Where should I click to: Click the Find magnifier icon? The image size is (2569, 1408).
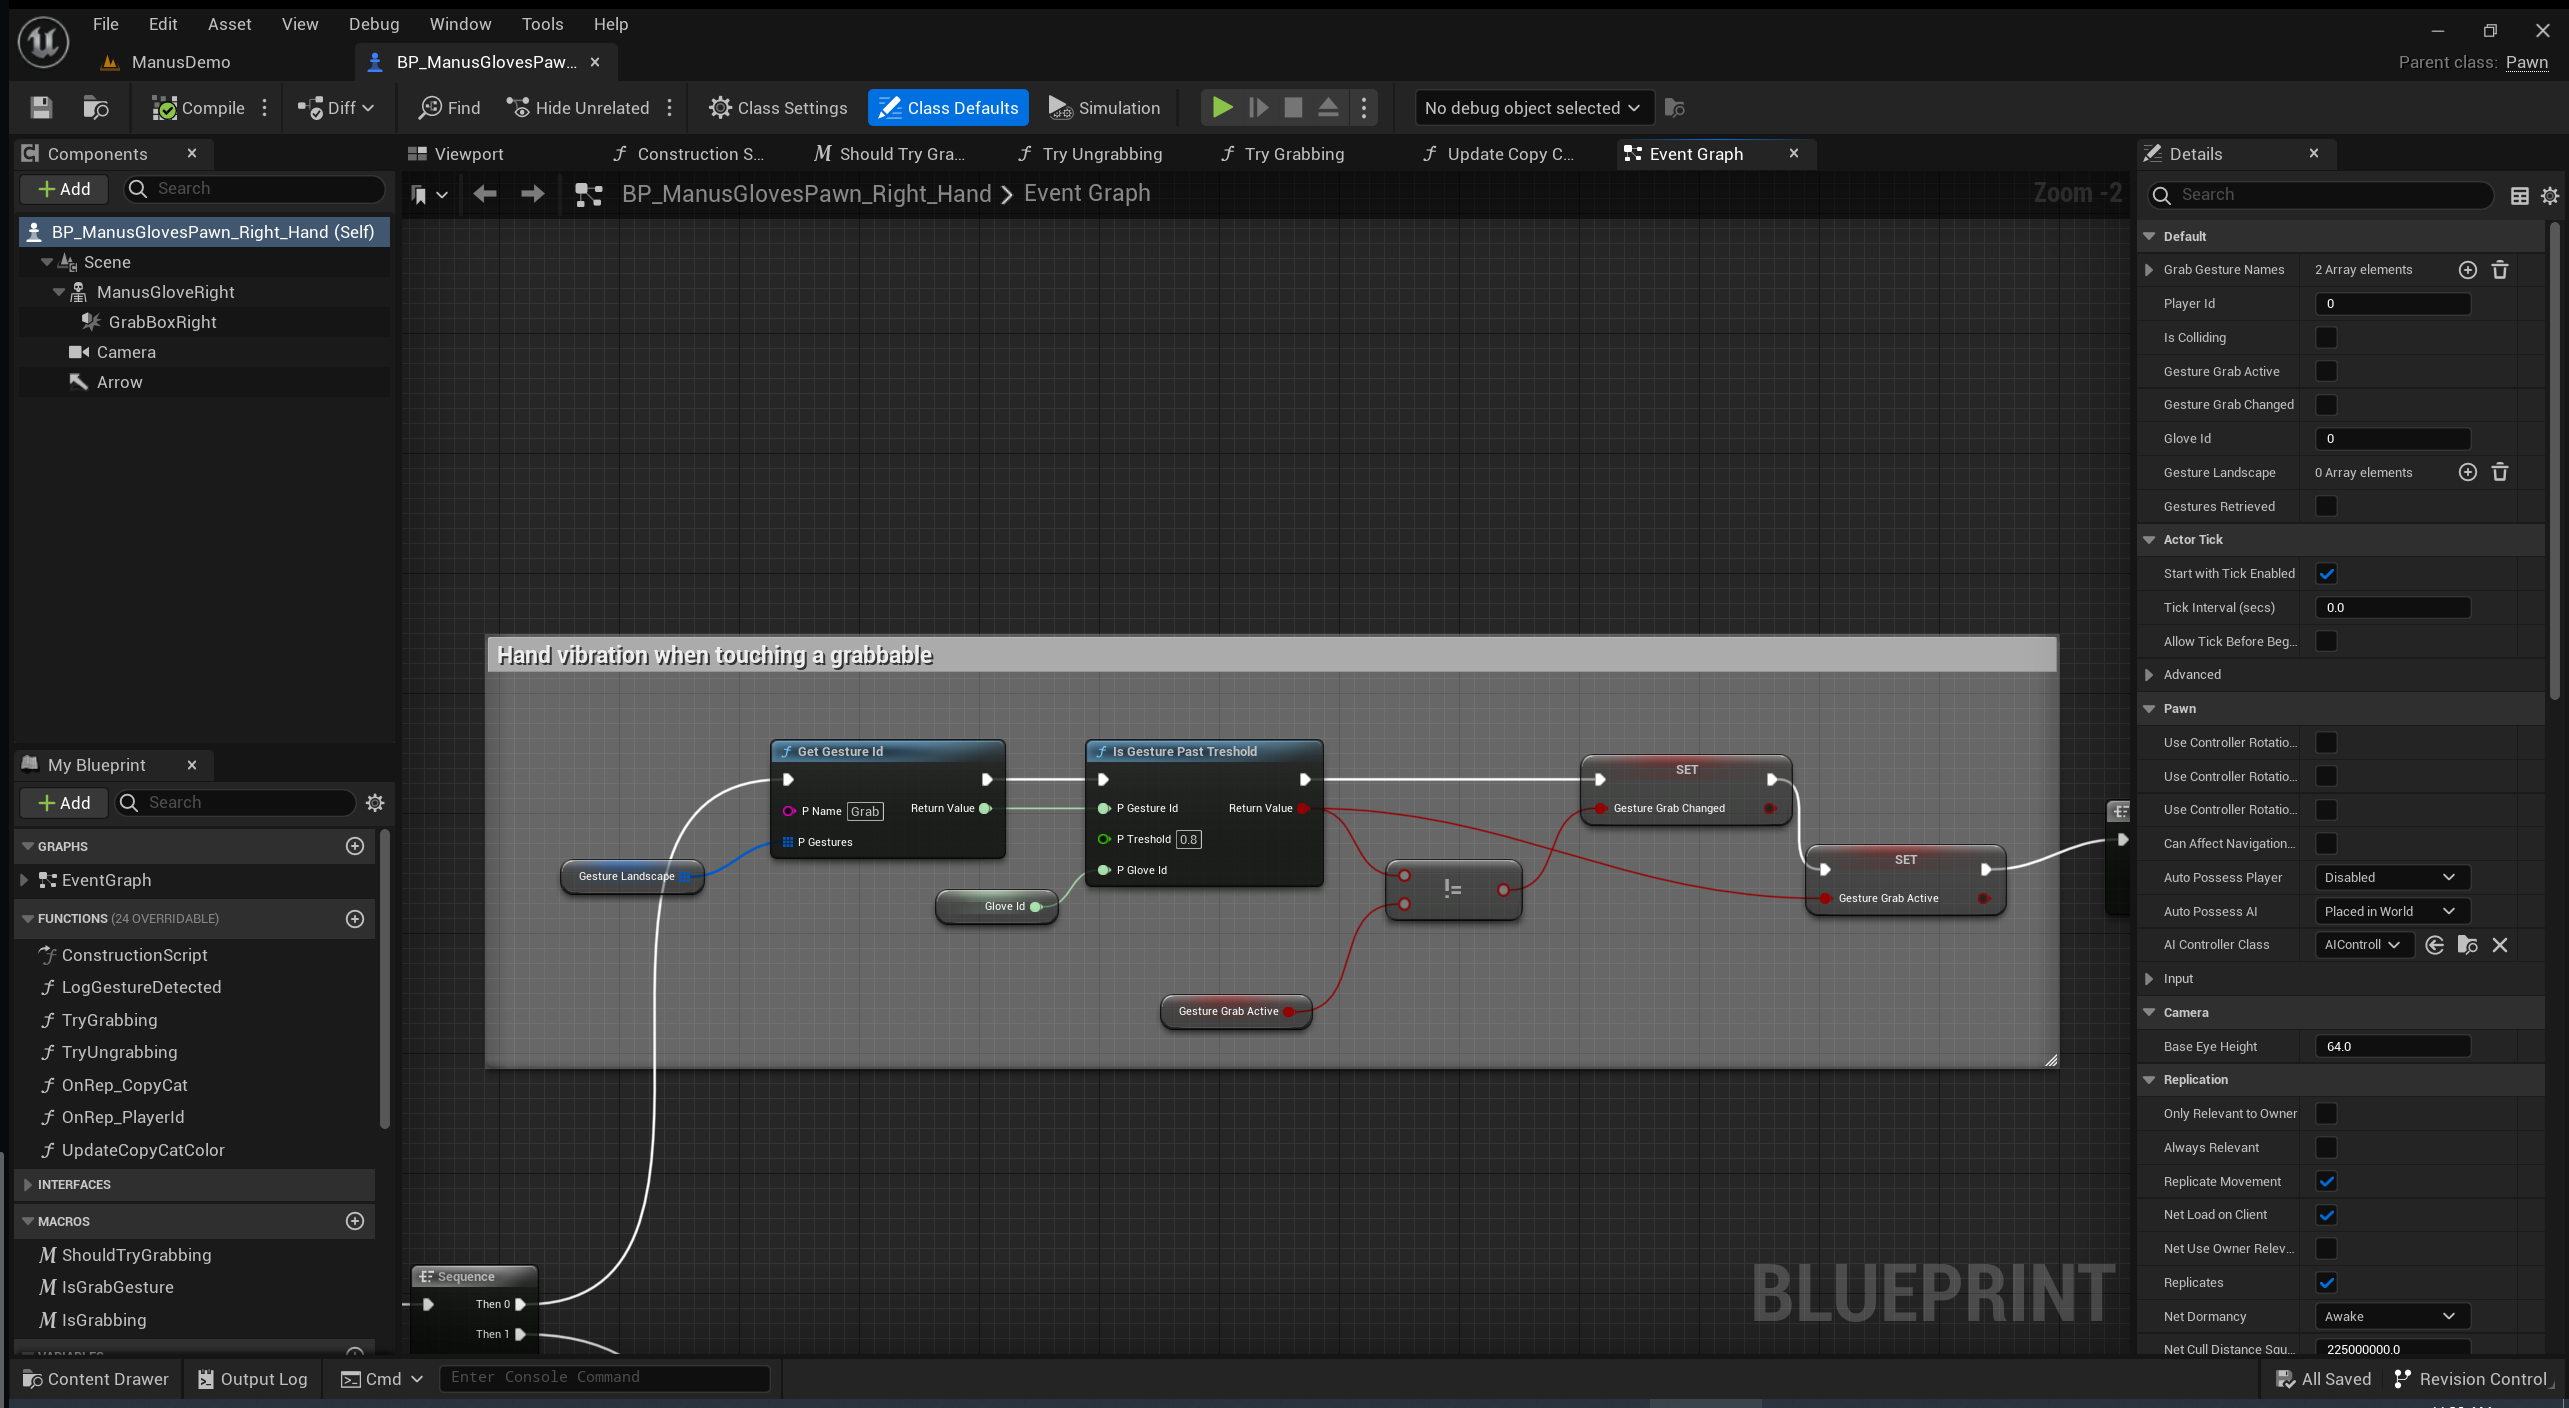[x=430, y=108]
